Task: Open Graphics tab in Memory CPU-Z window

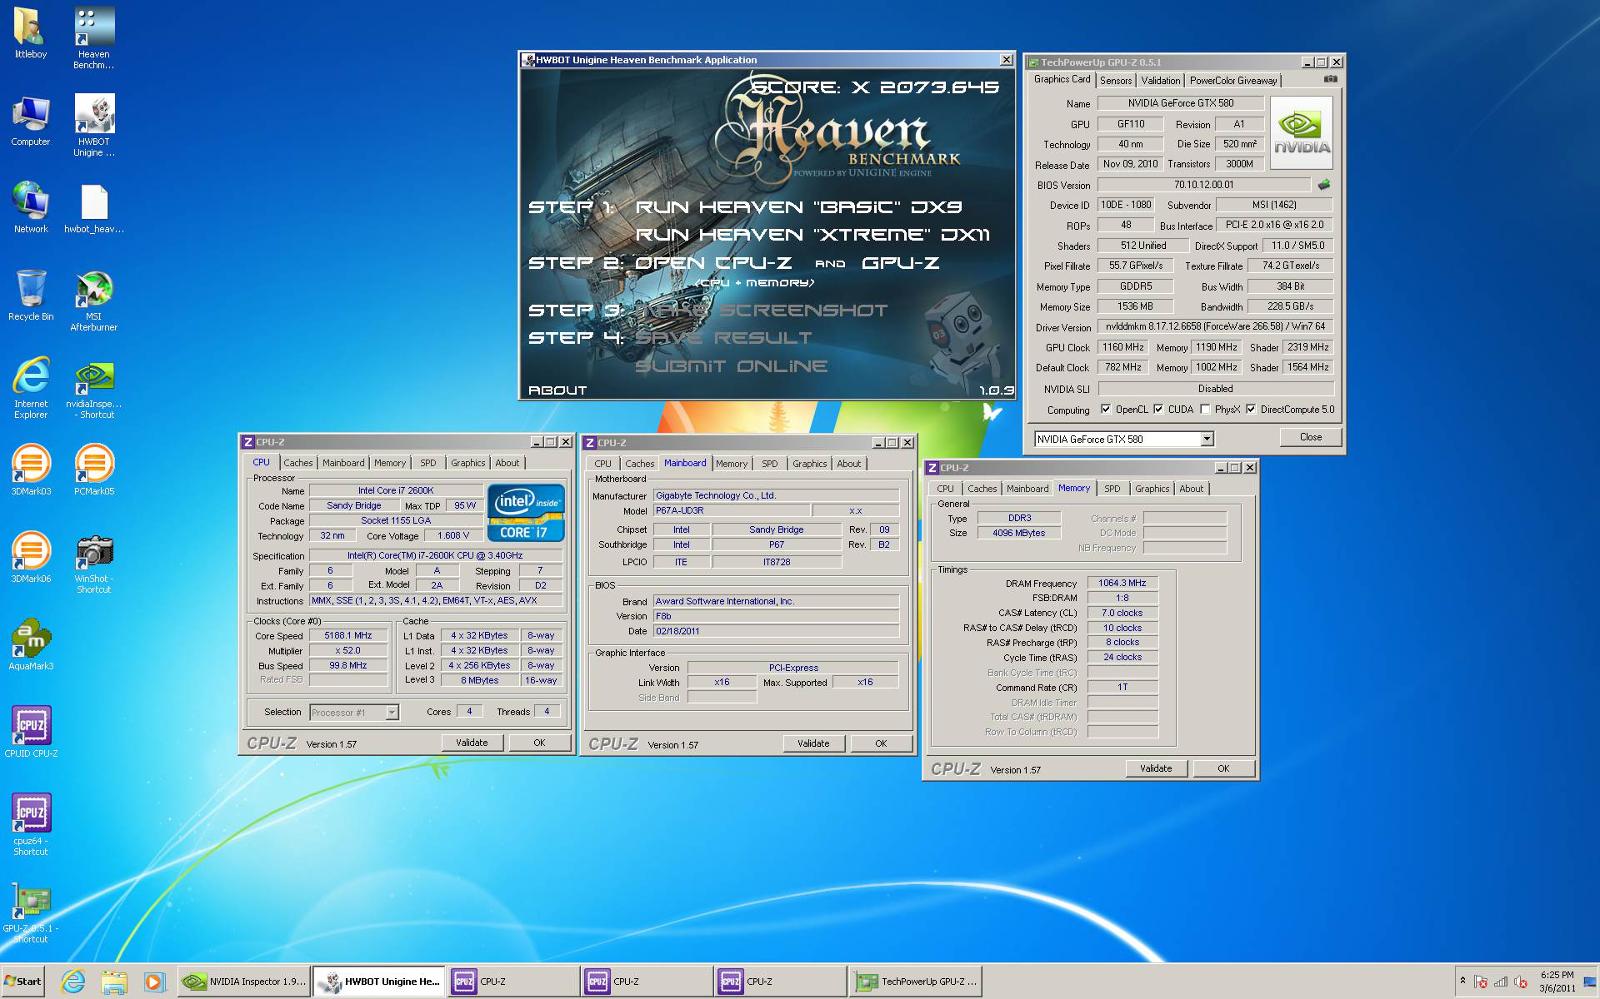Action: (1152, 489)
